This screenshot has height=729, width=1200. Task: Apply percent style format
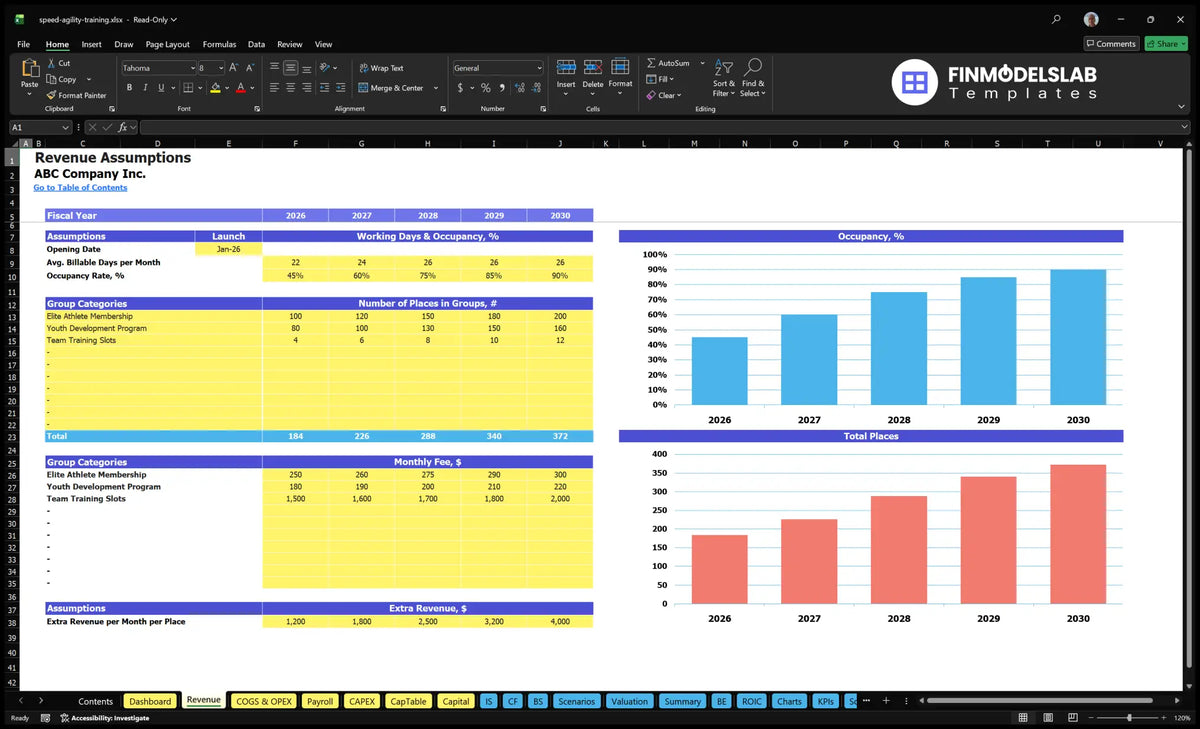(486, 88)
